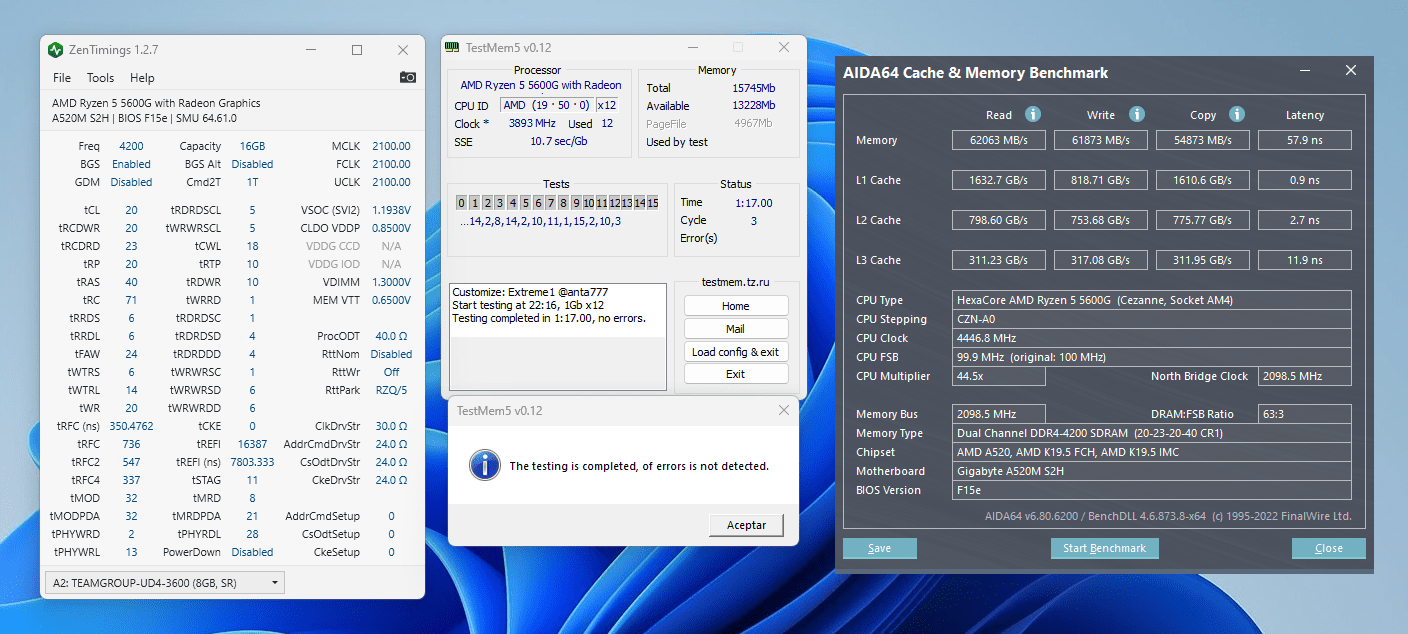
Task: Click the Motherboard field Gigabyte A520M S2H
Action: pos(1152,471)
